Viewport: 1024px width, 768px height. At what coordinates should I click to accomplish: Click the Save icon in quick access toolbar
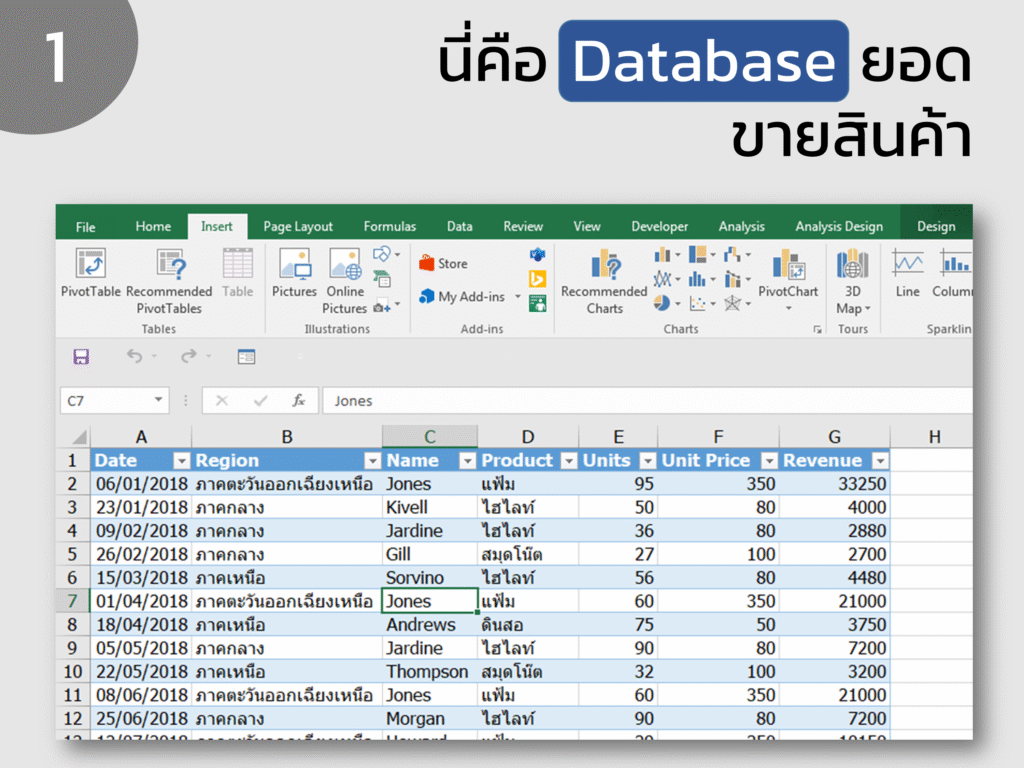point(81,357)
